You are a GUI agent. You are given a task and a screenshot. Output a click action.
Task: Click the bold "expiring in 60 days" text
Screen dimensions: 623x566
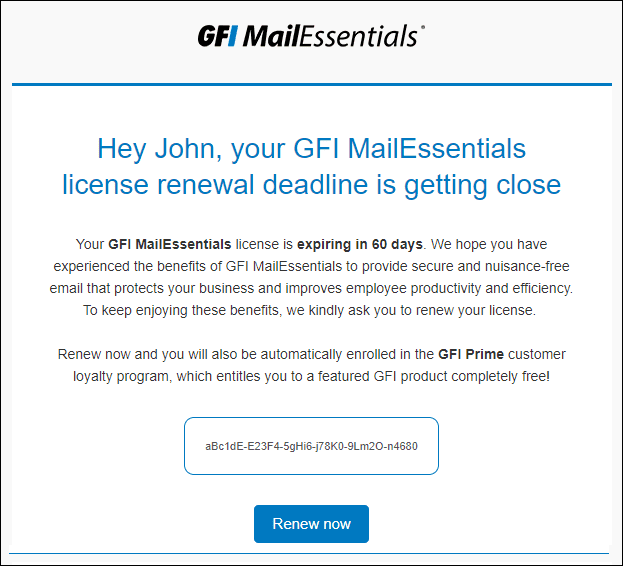pyautogui.click(x=360, y=244)
